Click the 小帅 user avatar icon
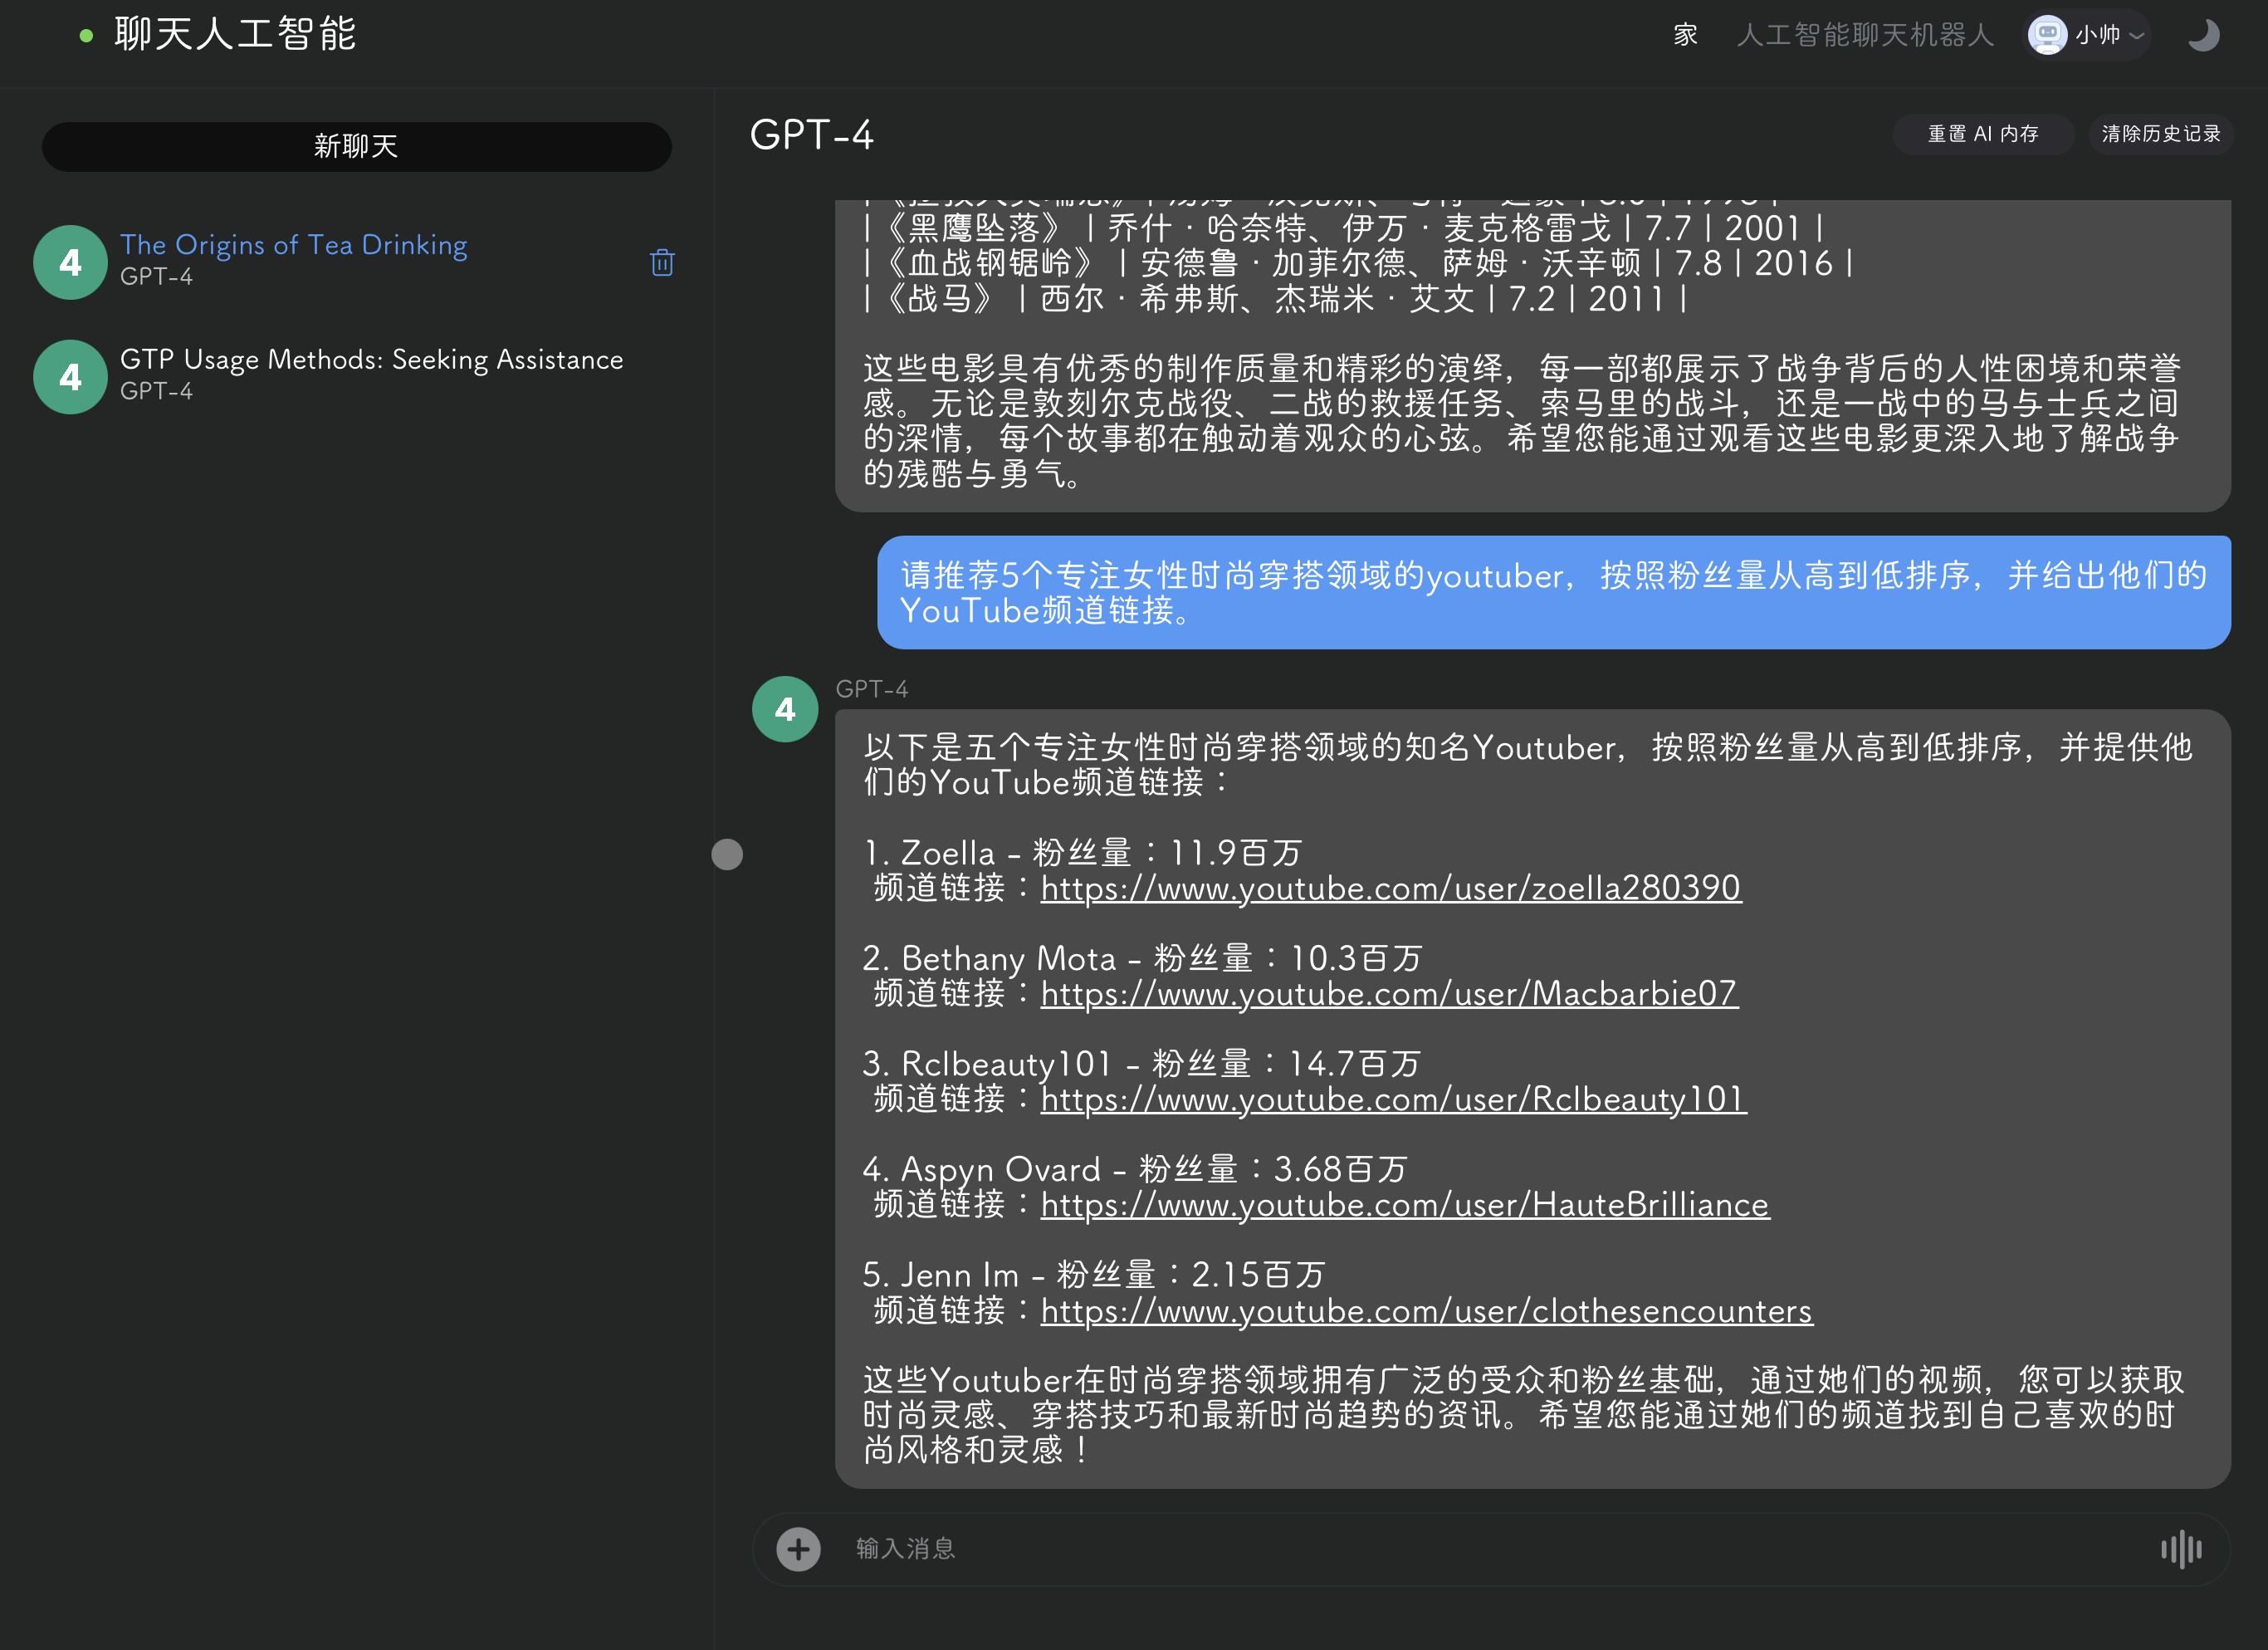Viewport: 2268px width, 1650px height. coord(2047,36)
